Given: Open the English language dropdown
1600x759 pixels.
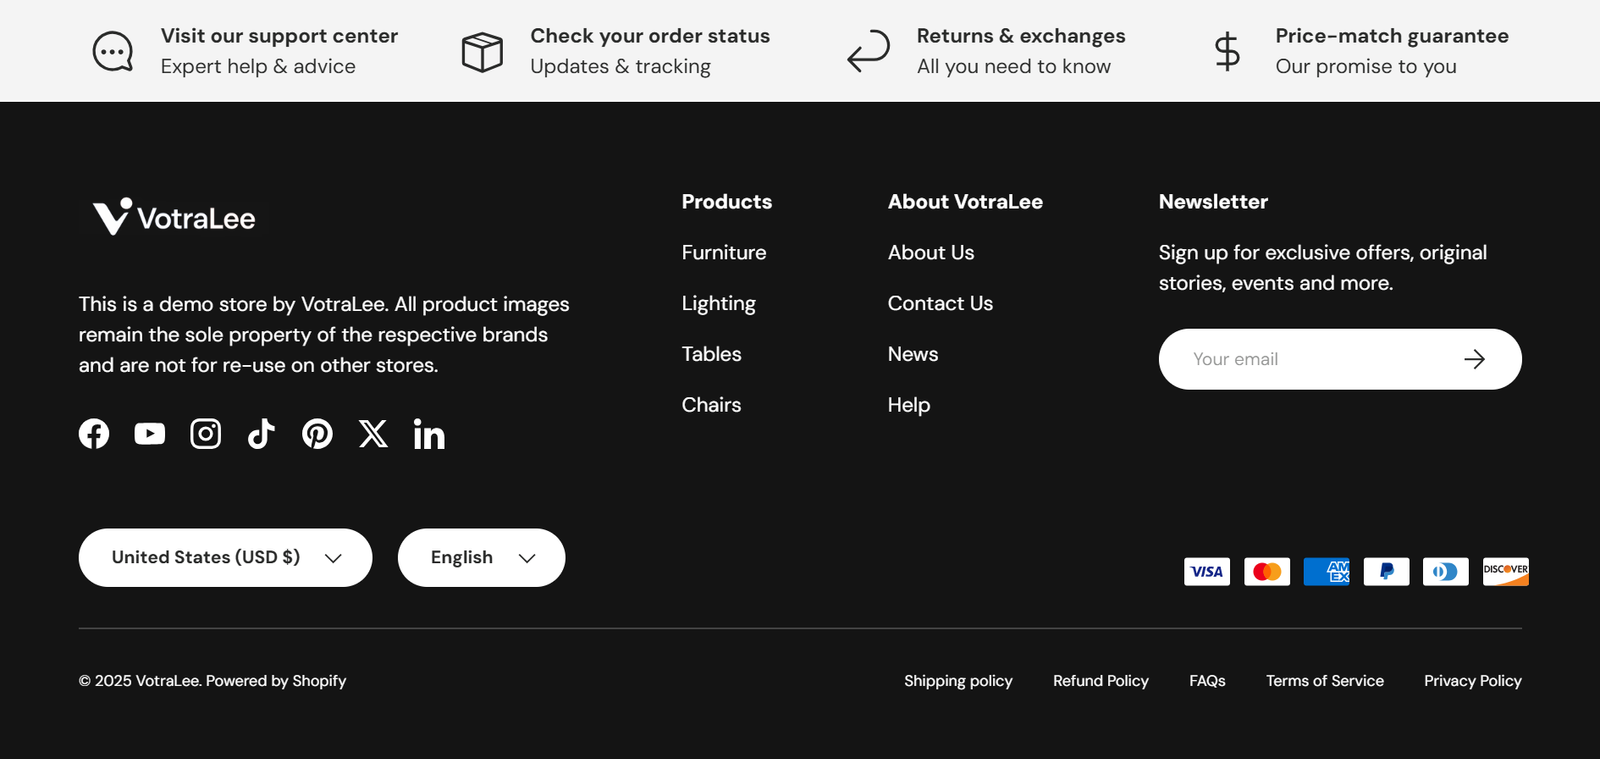Looking at the screenshot, I should tap(481, 558).
